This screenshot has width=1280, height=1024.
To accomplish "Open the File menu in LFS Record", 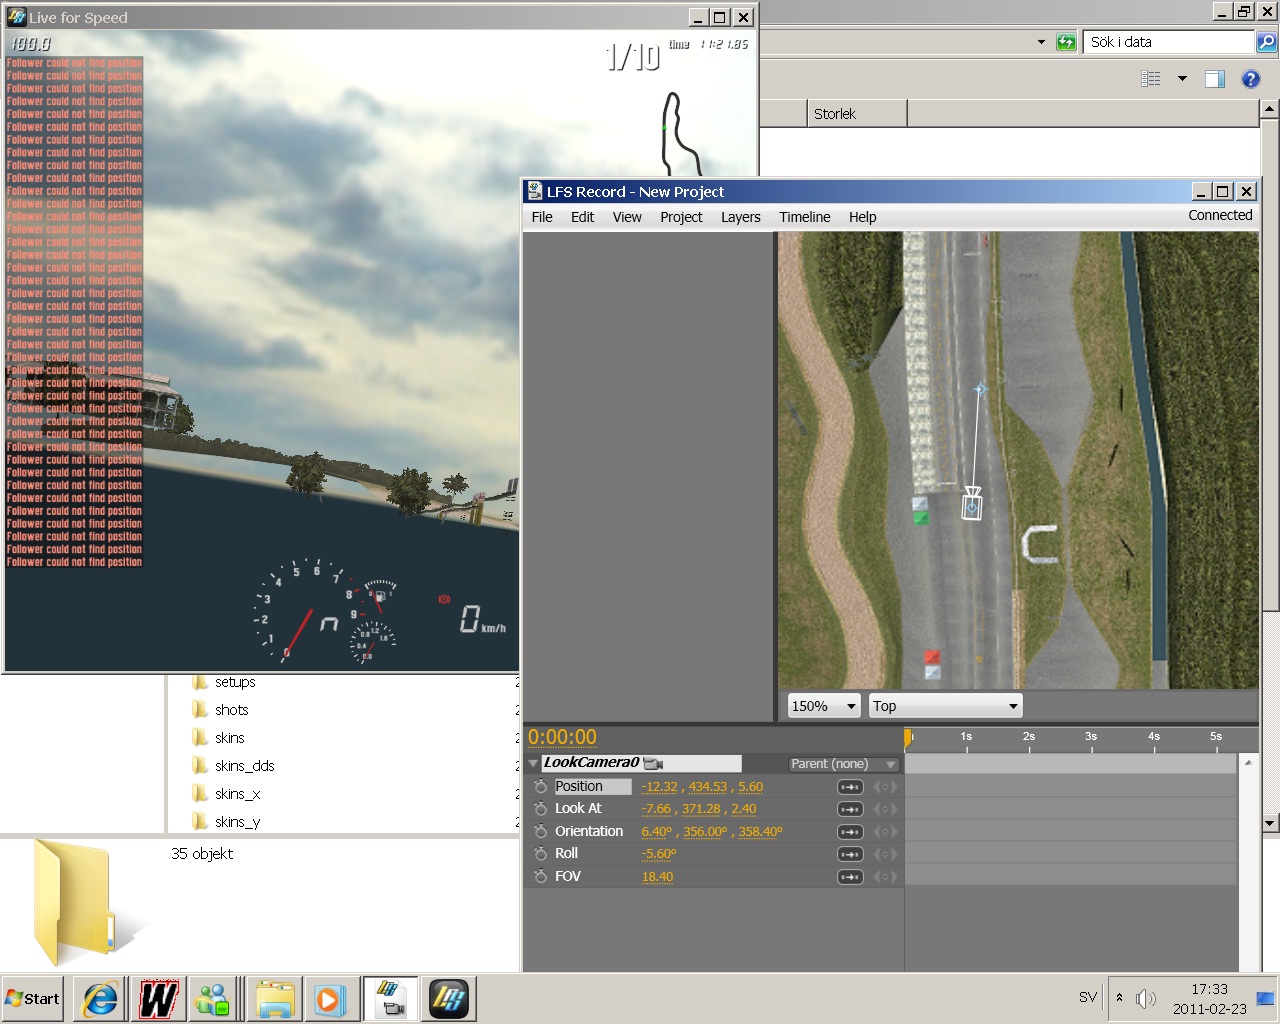I will click(542, 217).
